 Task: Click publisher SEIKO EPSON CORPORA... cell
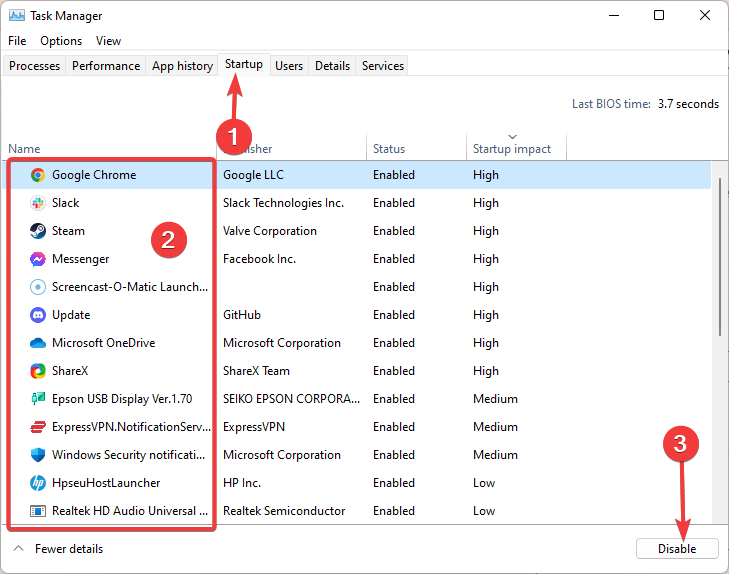tap(291, 399)
